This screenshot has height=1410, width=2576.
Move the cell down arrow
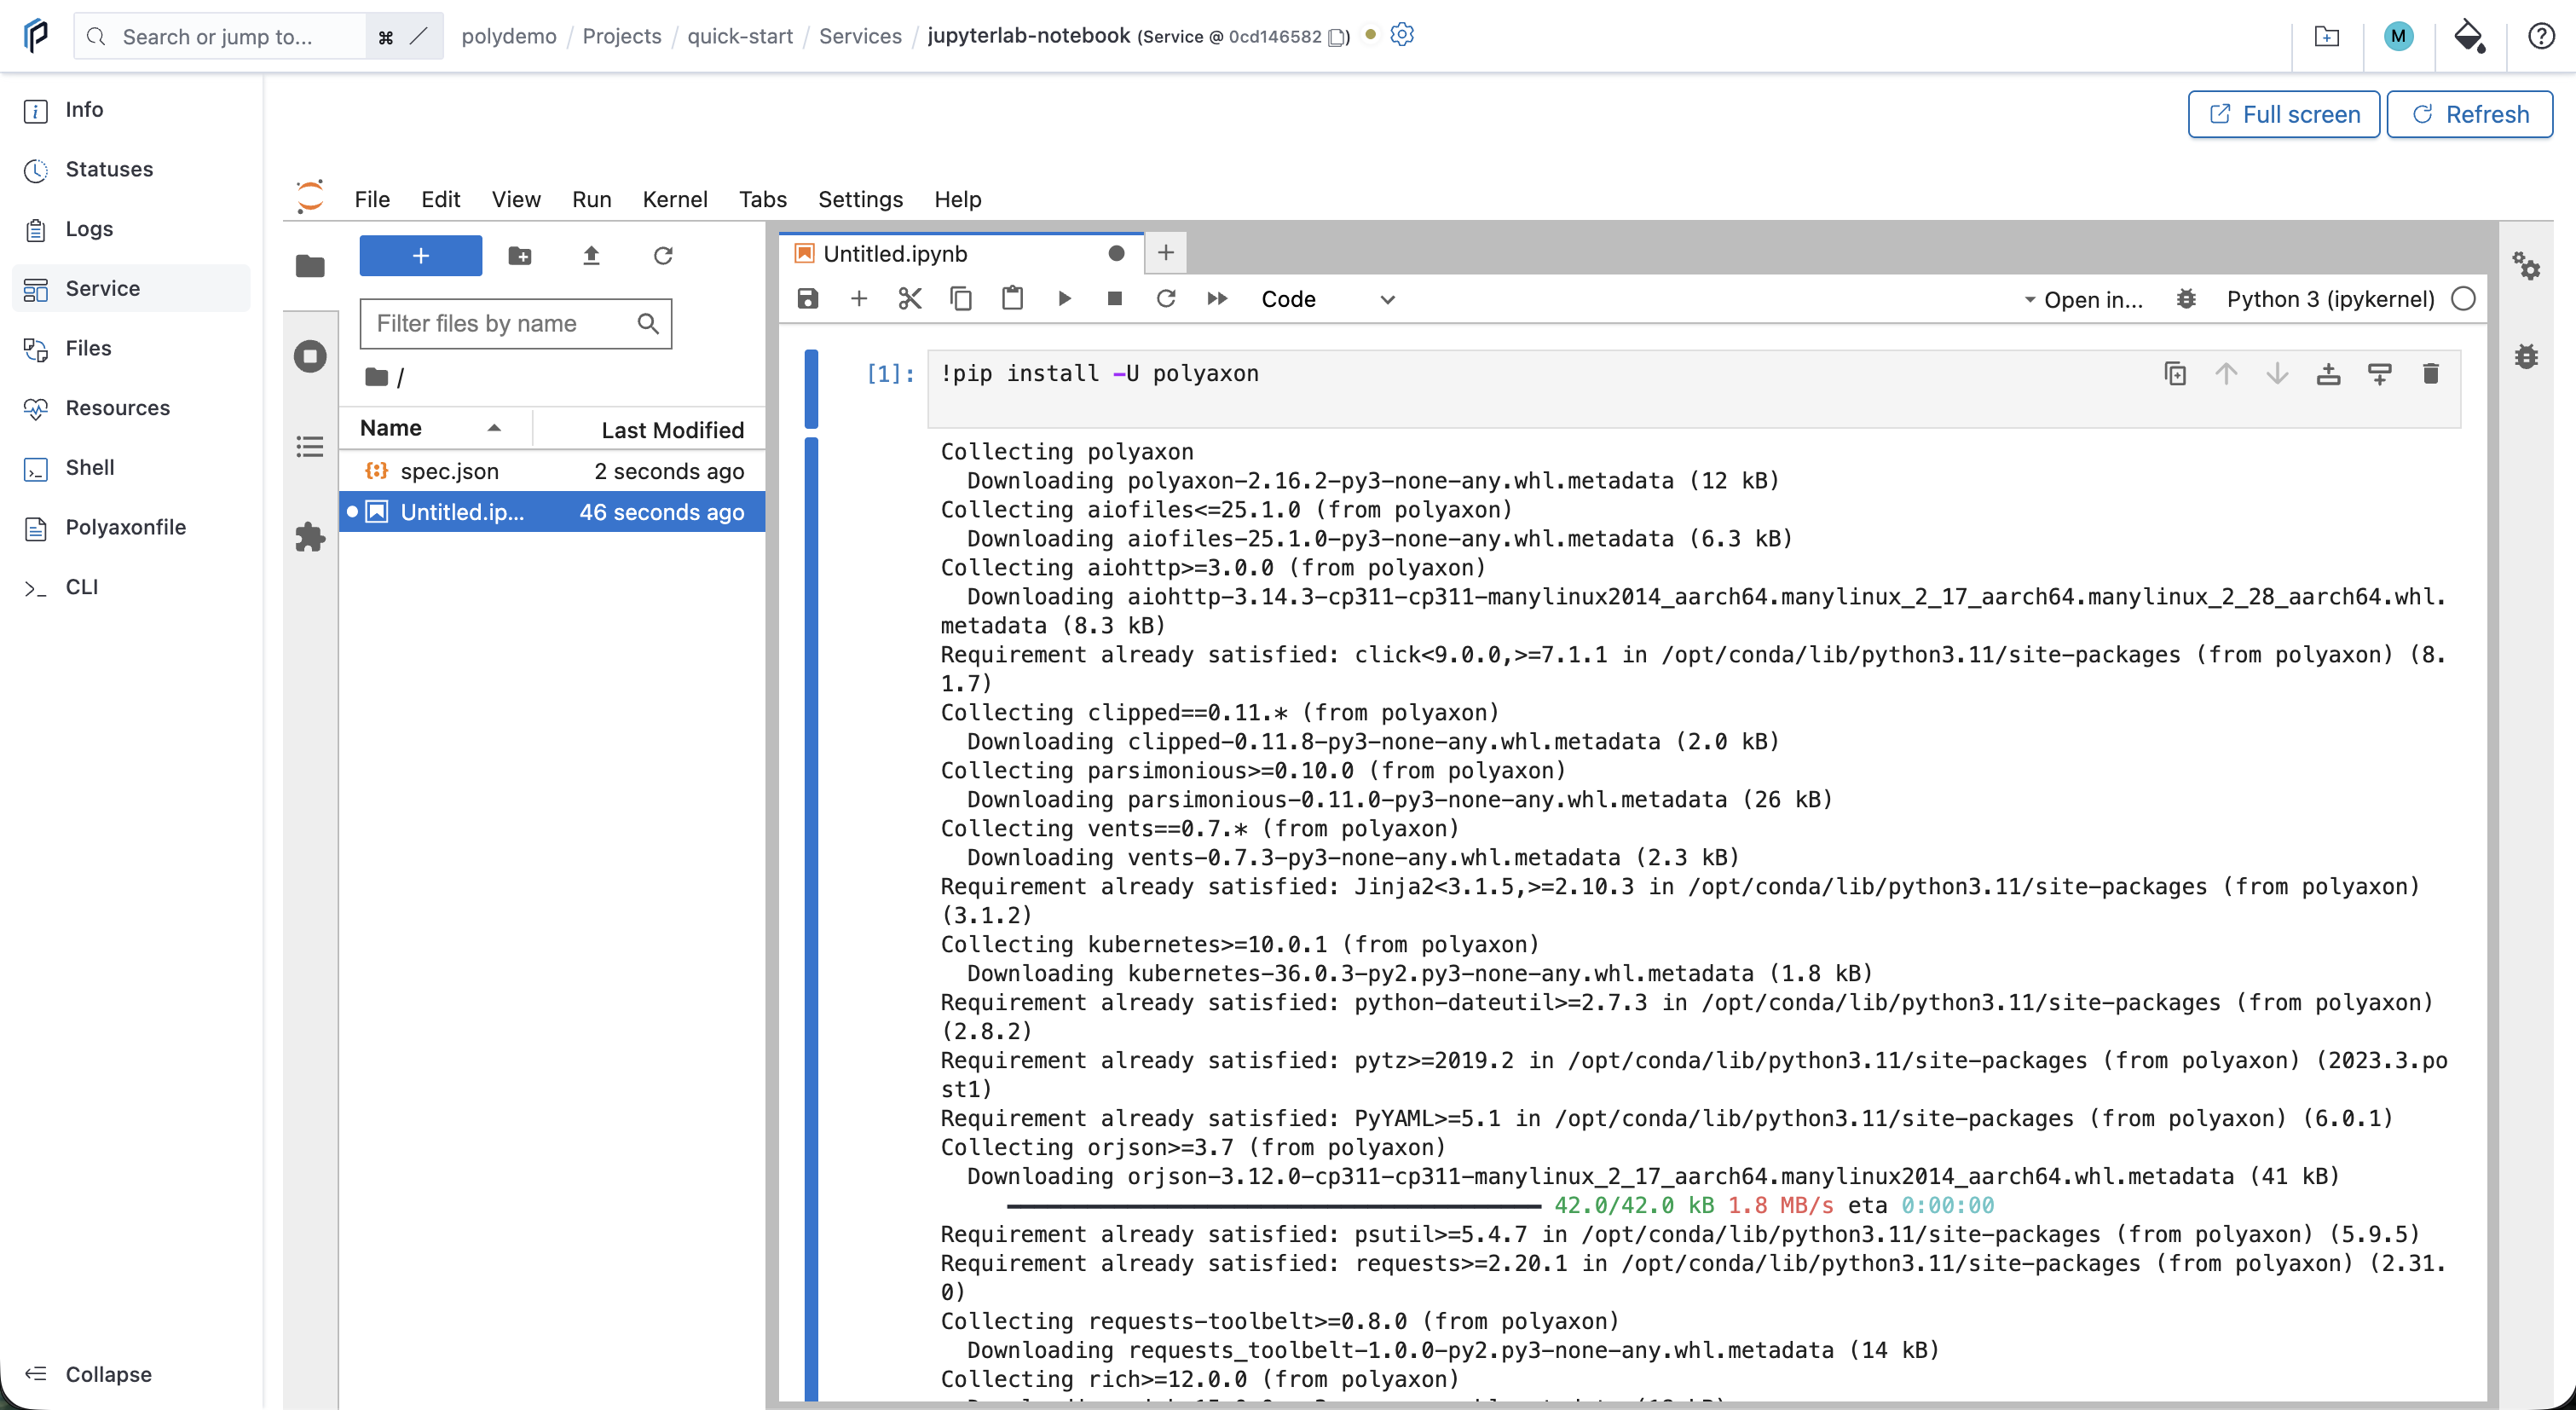(x=2277, y=374)
